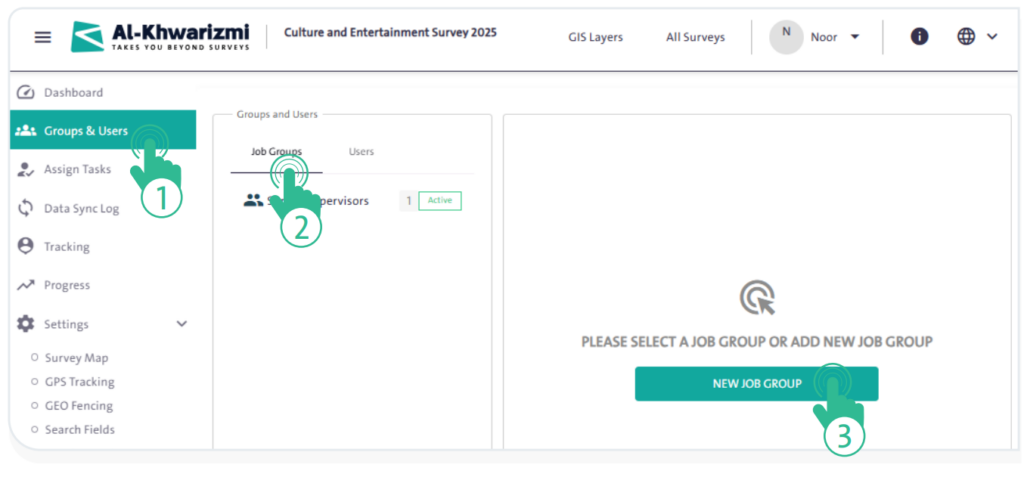
Task: Toggle the Active status badge
Action: pyautogui.click(x=439, y=201)
